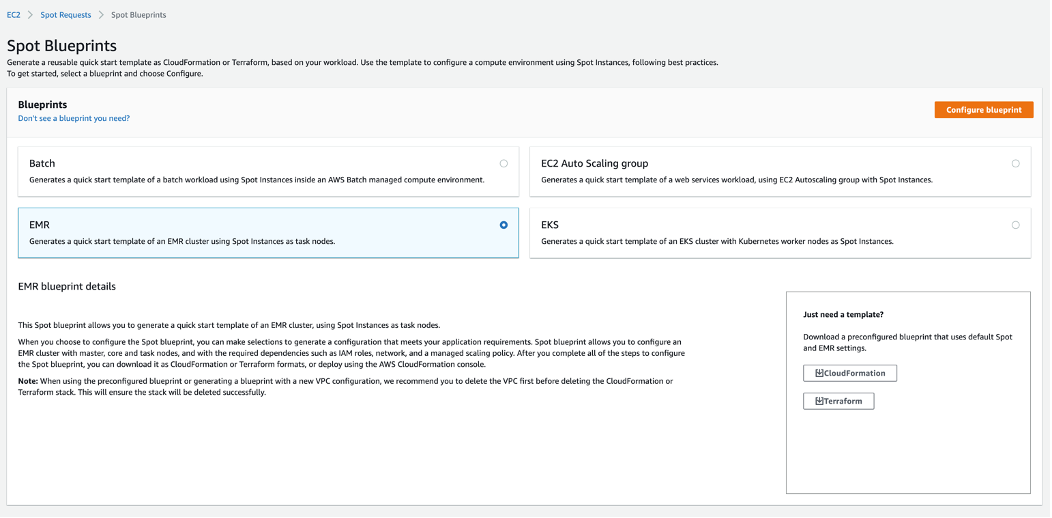Click the download icon in the Terraform button
This screenshot has height=518, width=1052.
click(819, 401)
